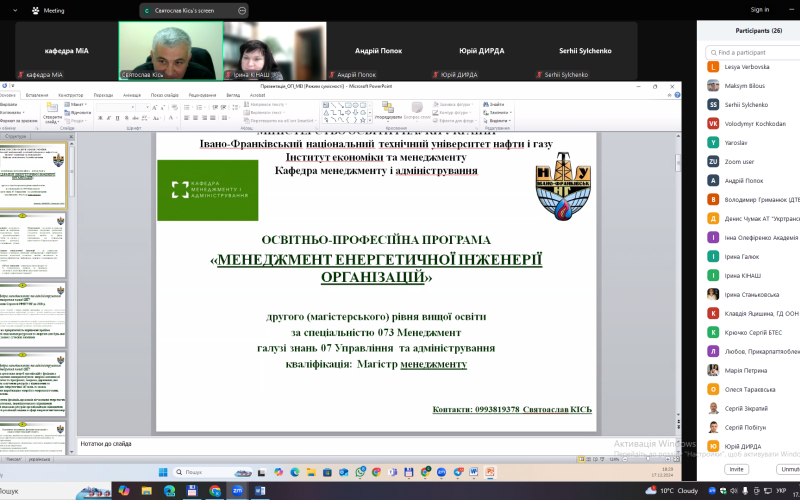Viewport: 800px width, 500px height.
Task: Toggle bold Ж formatting
Action: (101, 118)
